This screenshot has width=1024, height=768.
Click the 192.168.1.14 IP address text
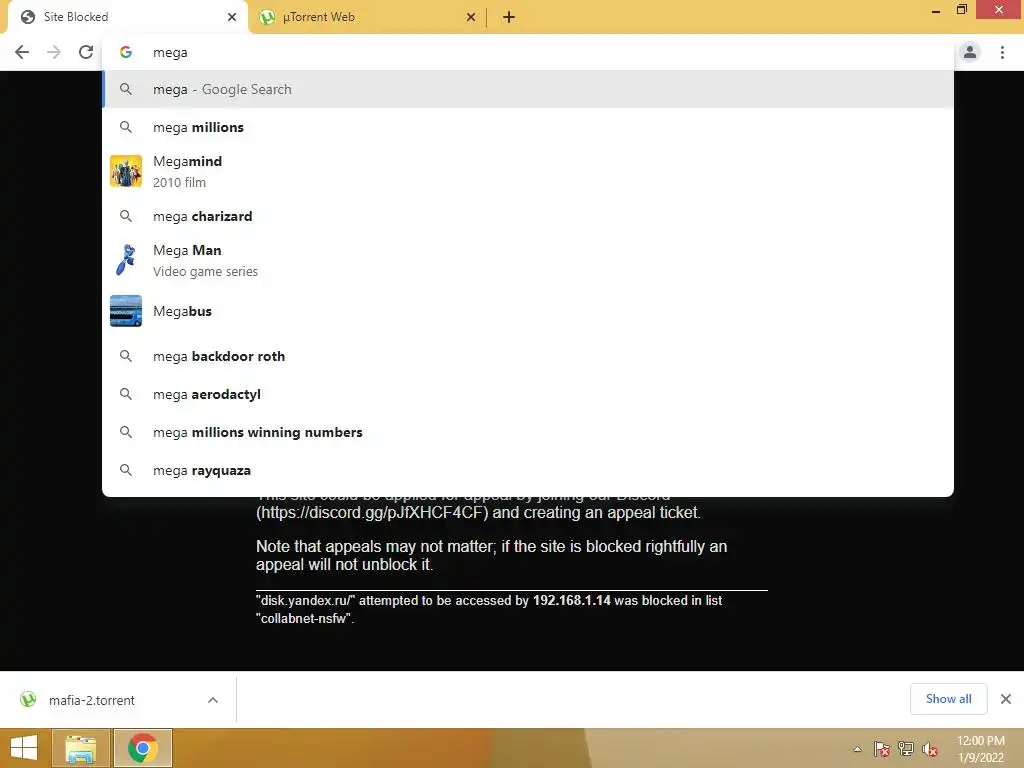point(571,600)
